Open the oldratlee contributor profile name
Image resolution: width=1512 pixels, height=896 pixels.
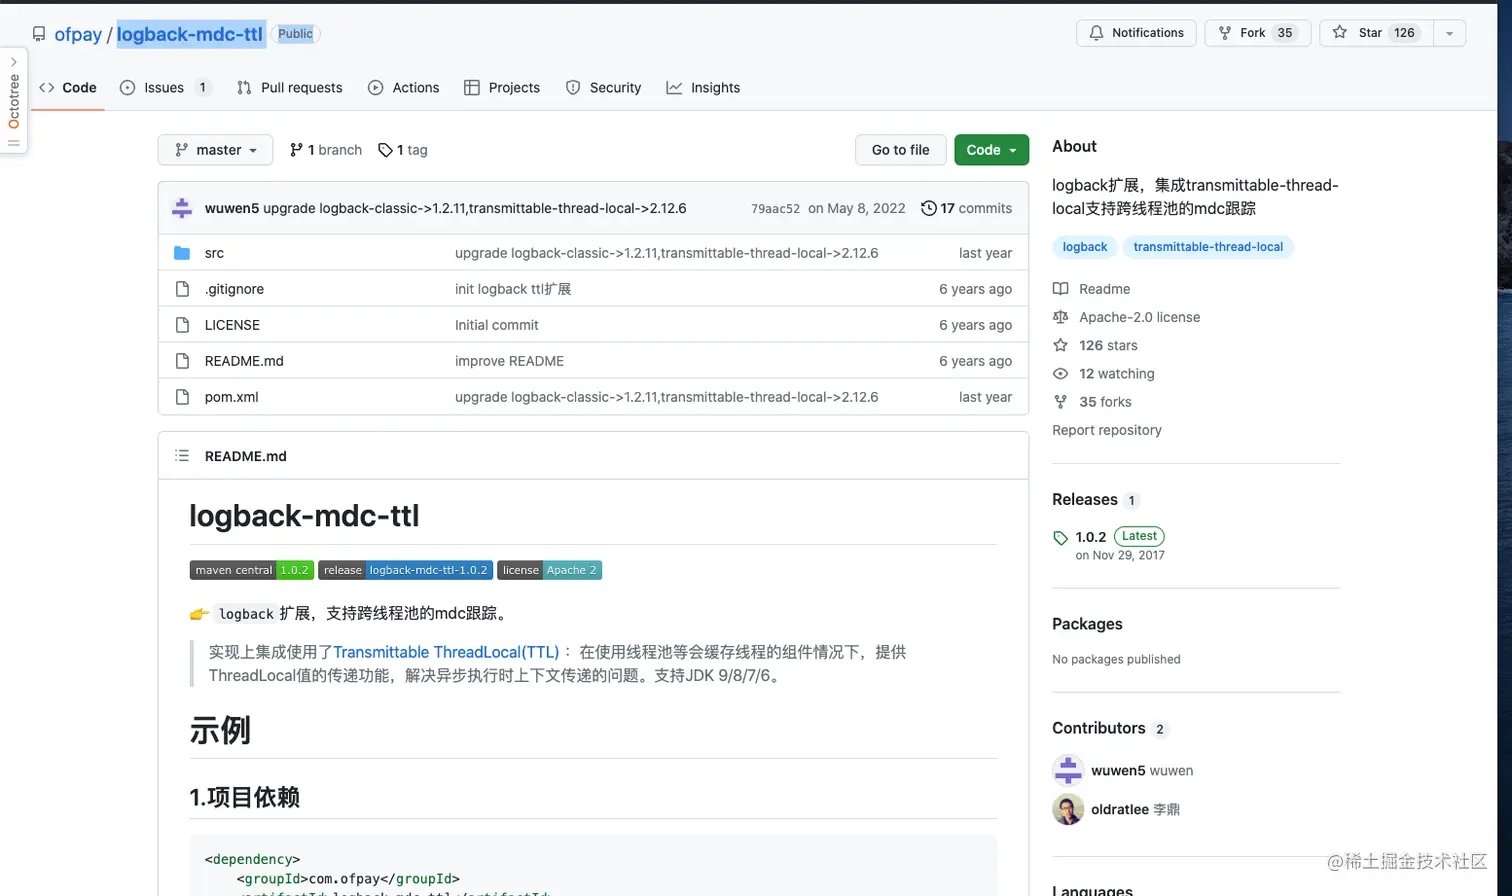pos(1120,809)
